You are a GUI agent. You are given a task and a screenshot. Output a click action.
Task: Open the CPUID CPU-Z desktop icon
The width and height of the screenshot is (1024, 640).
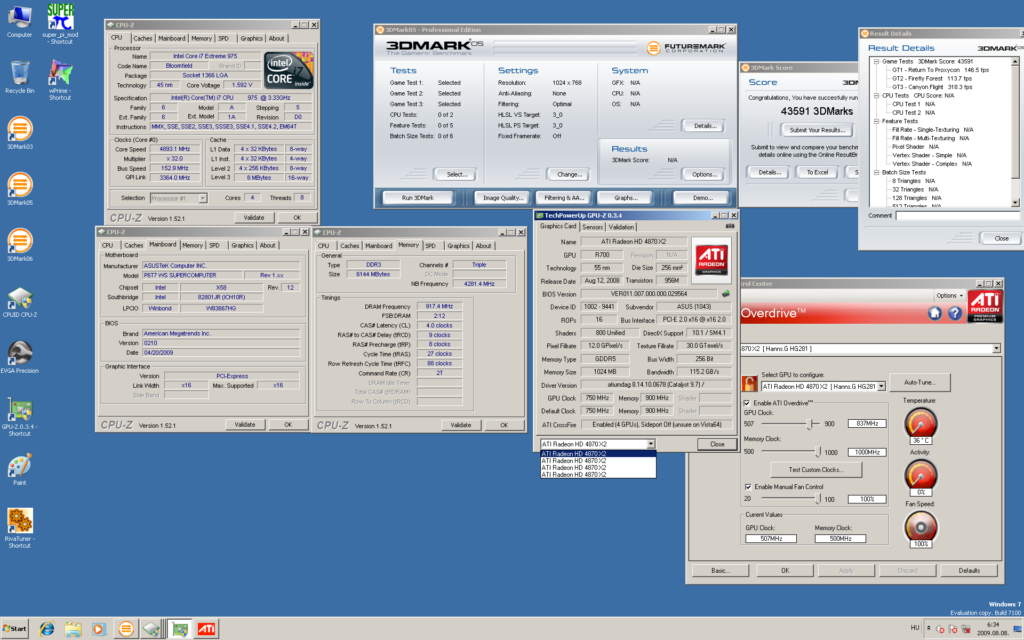20,302
